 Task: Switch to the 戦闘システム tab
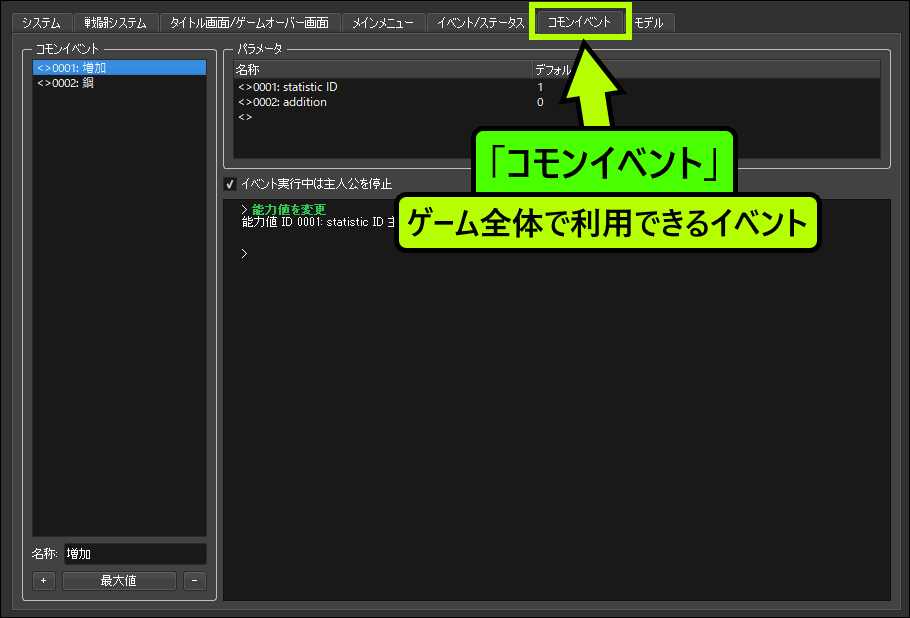click(x=115, y=22)
